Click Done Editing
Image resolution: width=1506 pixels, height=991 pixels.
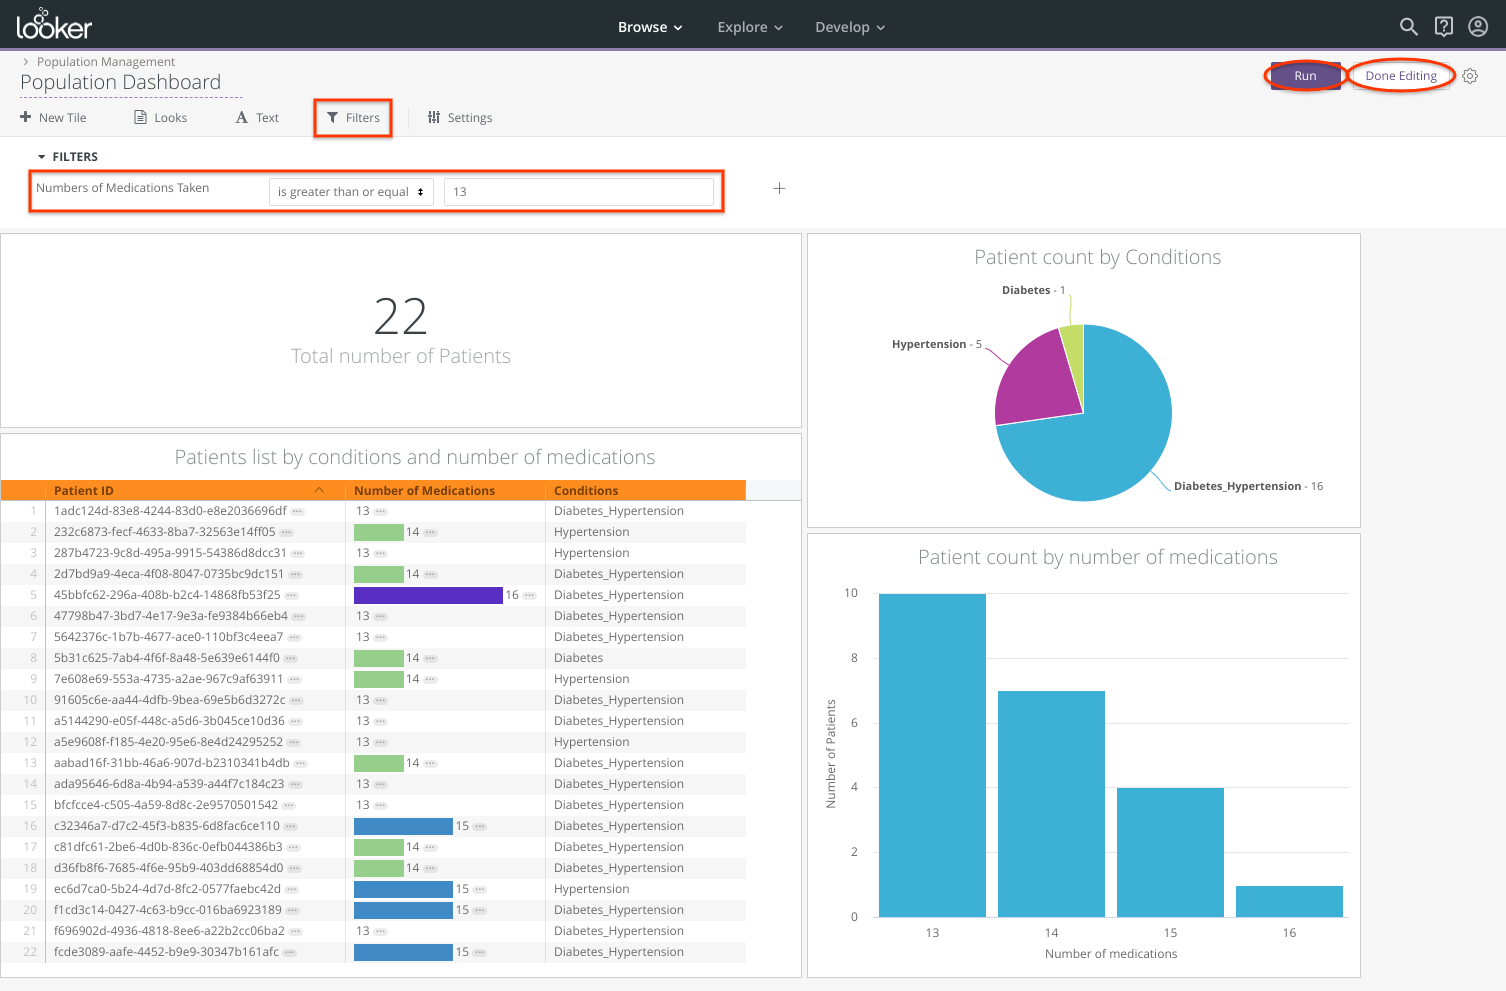(x=1400, y=76)
